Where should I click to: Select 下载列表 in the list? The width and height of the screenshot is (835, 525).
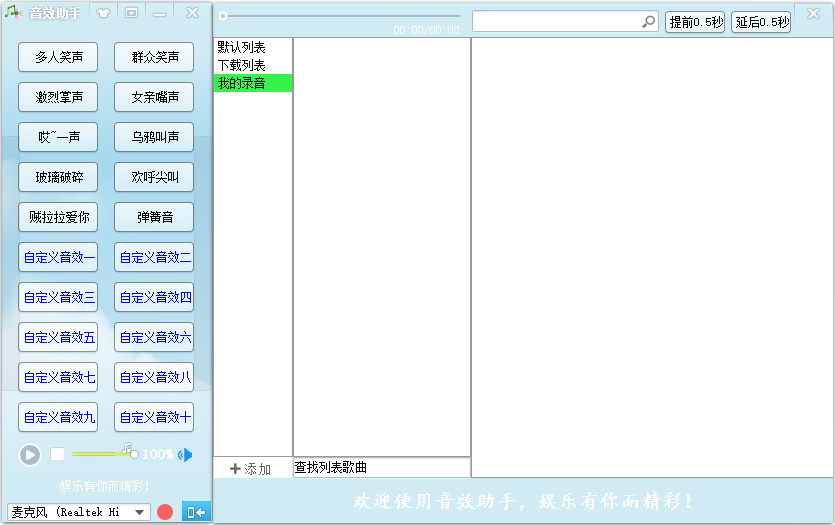pos(253,65)
